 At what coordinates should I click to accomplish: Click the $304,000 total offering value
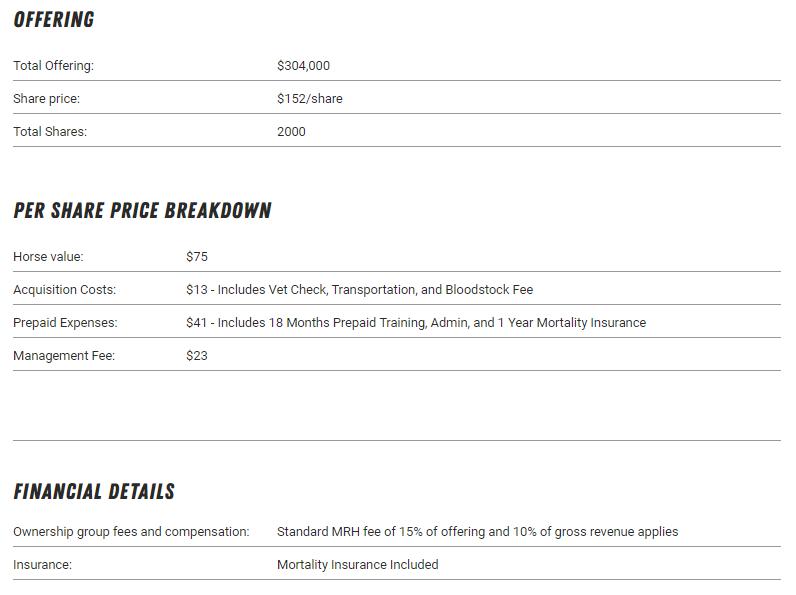tap(303, 66)
